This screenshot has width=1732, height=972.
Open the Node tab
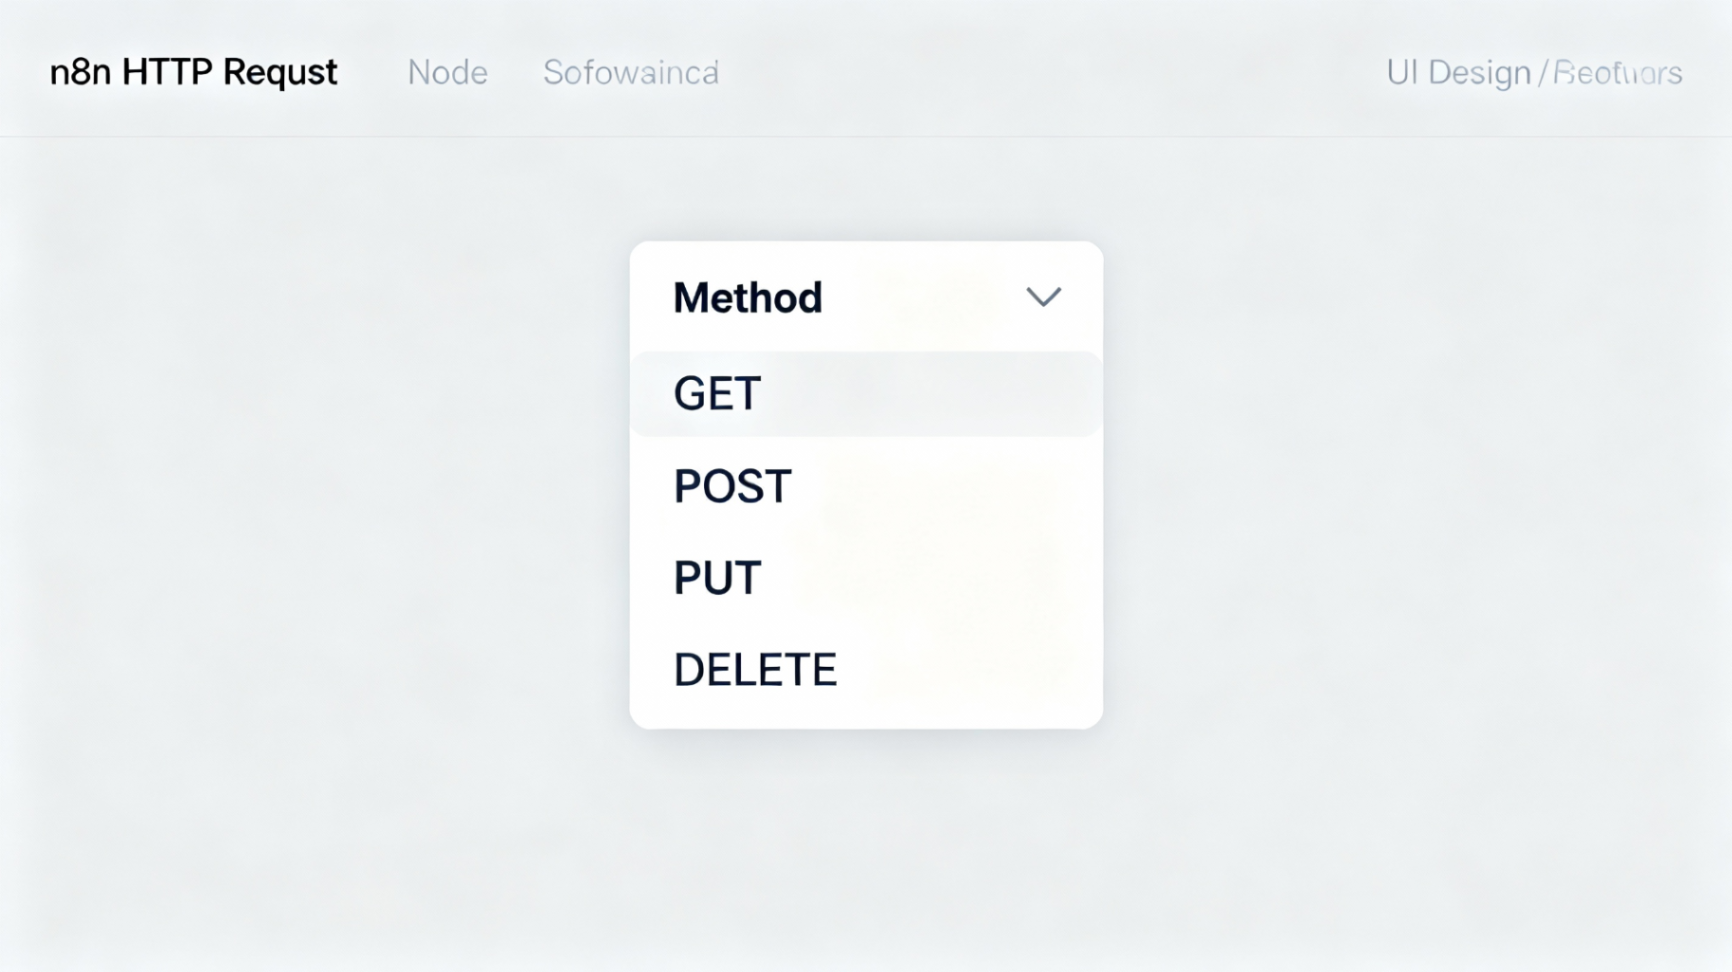[x=447, y=72]
